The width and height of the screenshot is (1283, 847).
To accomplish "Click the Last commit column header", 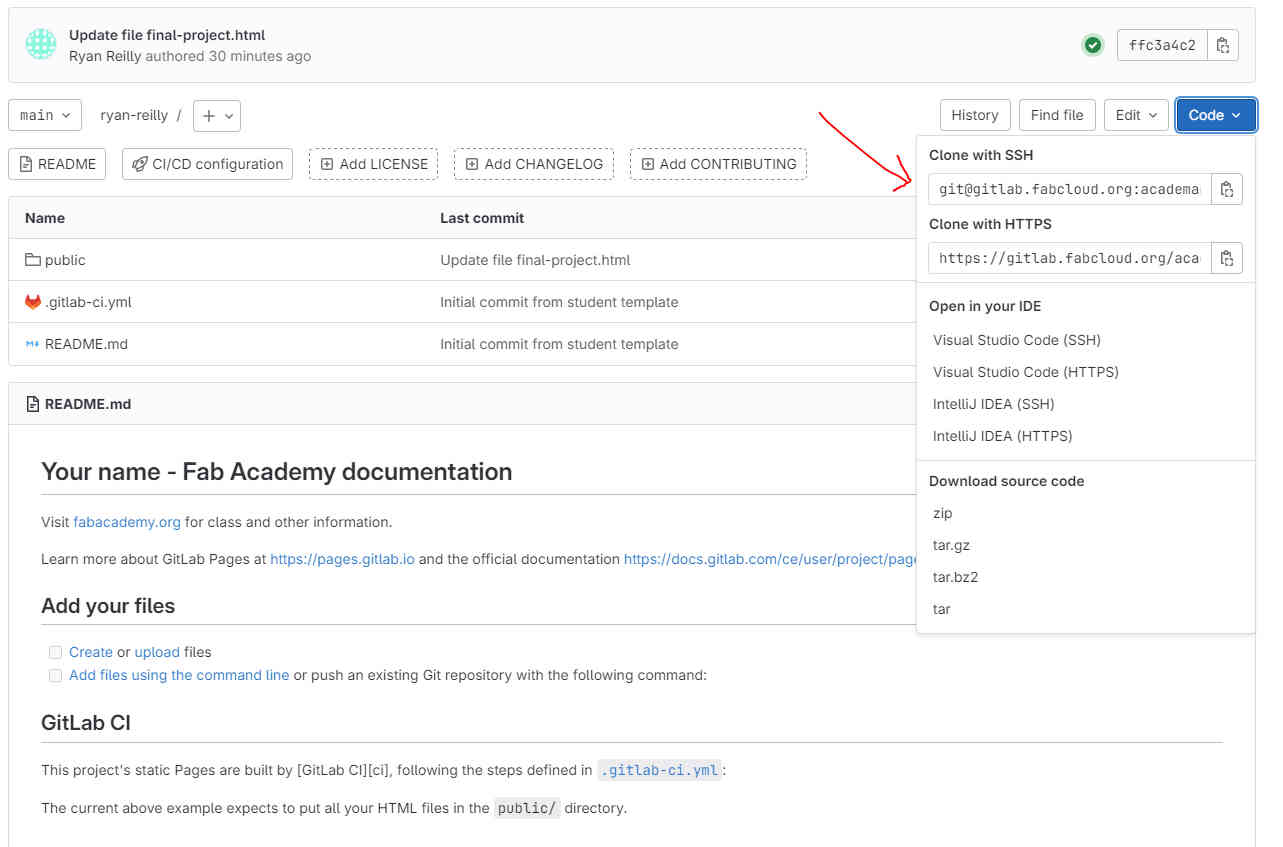I will [482, 218].
